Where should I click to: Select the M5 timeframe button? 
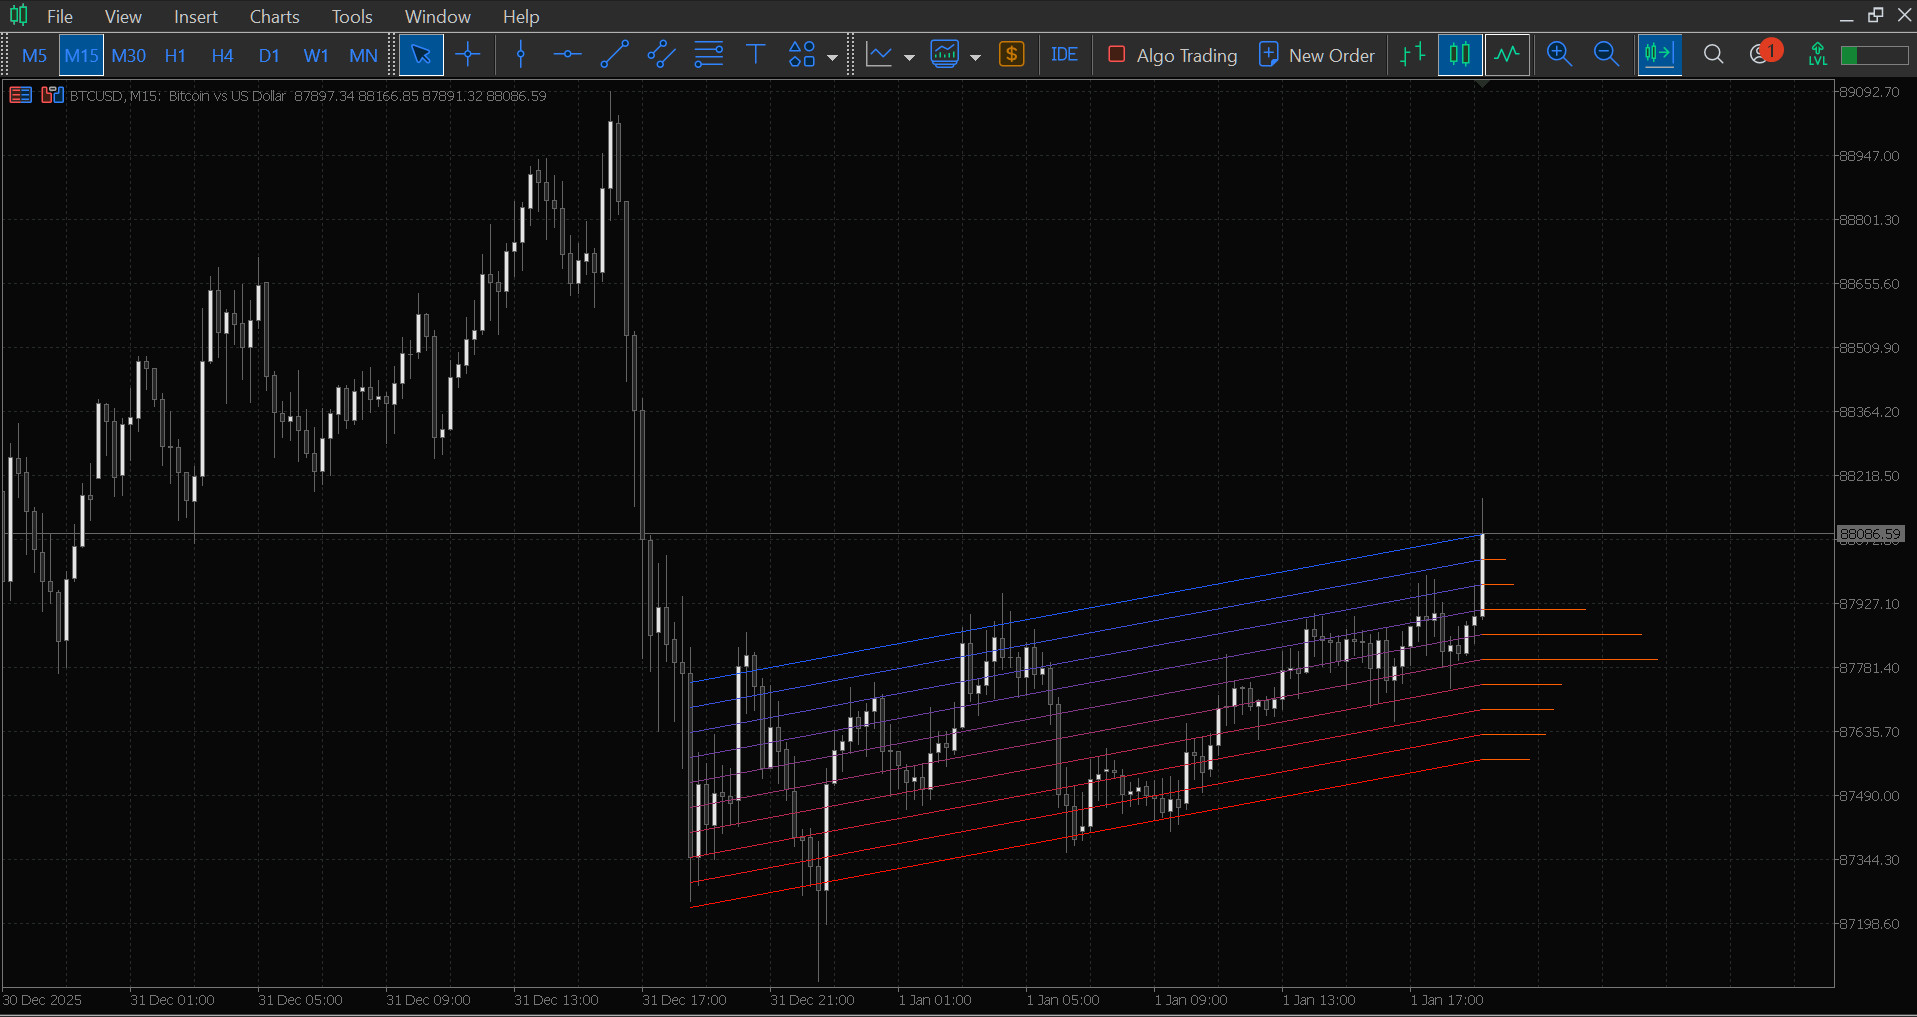click(x=34, y=56)
